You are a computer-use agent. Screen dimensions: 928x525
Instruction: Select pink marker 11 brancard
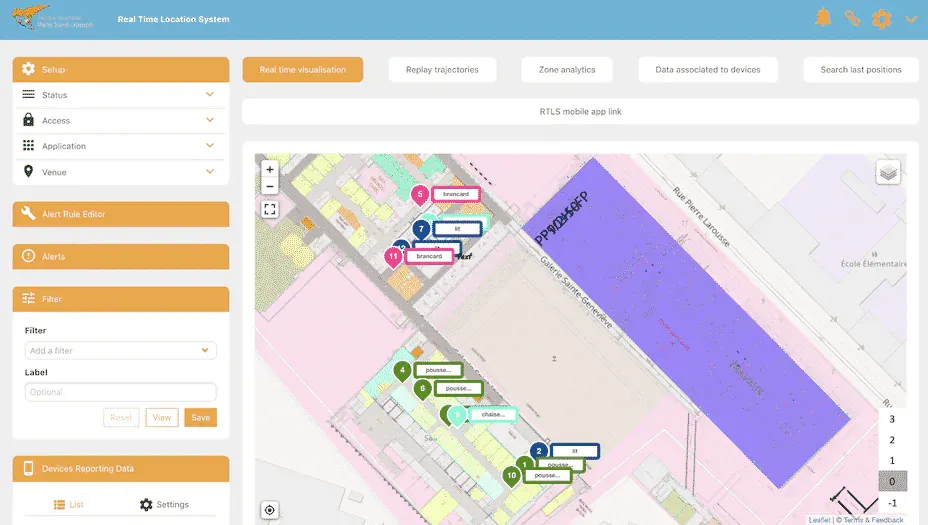tap(393, 257)
